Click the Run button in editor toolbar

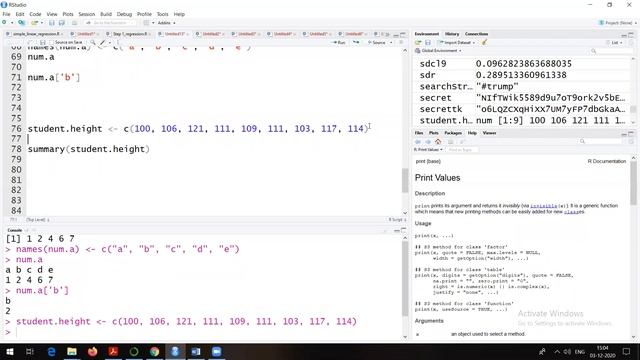(339, 42)
